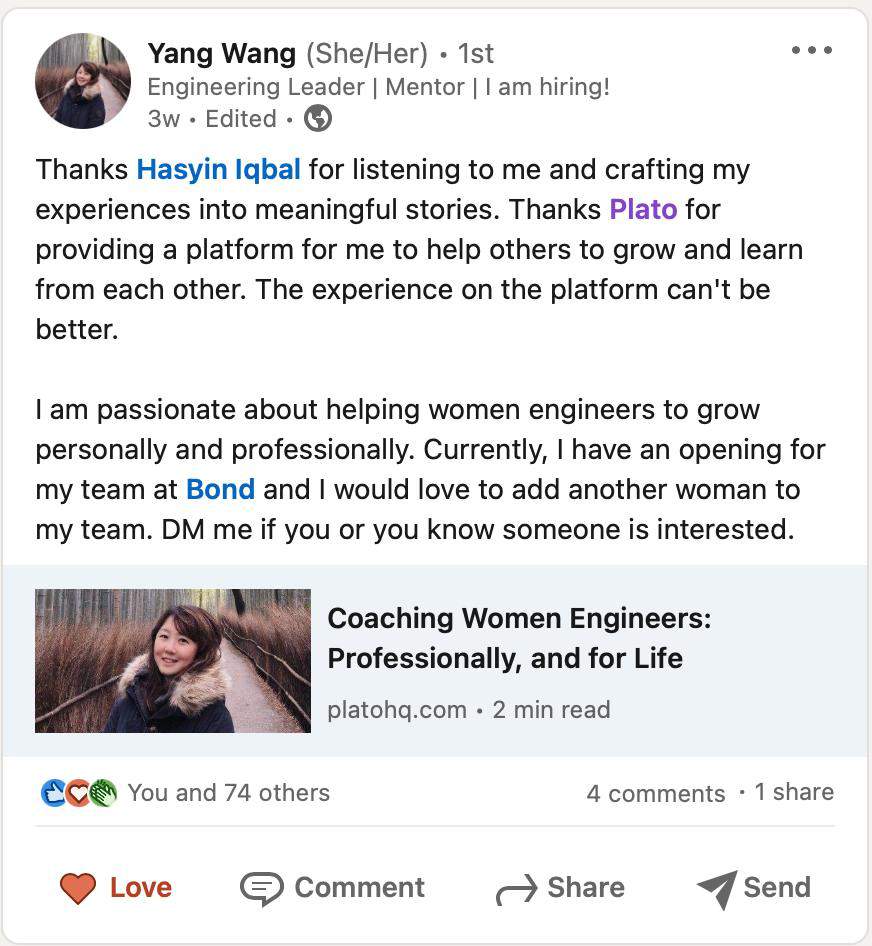The height and width of the screenshot is (946, 872).
Task: View the You and 74 others reactions
Action: coord(229,793)
